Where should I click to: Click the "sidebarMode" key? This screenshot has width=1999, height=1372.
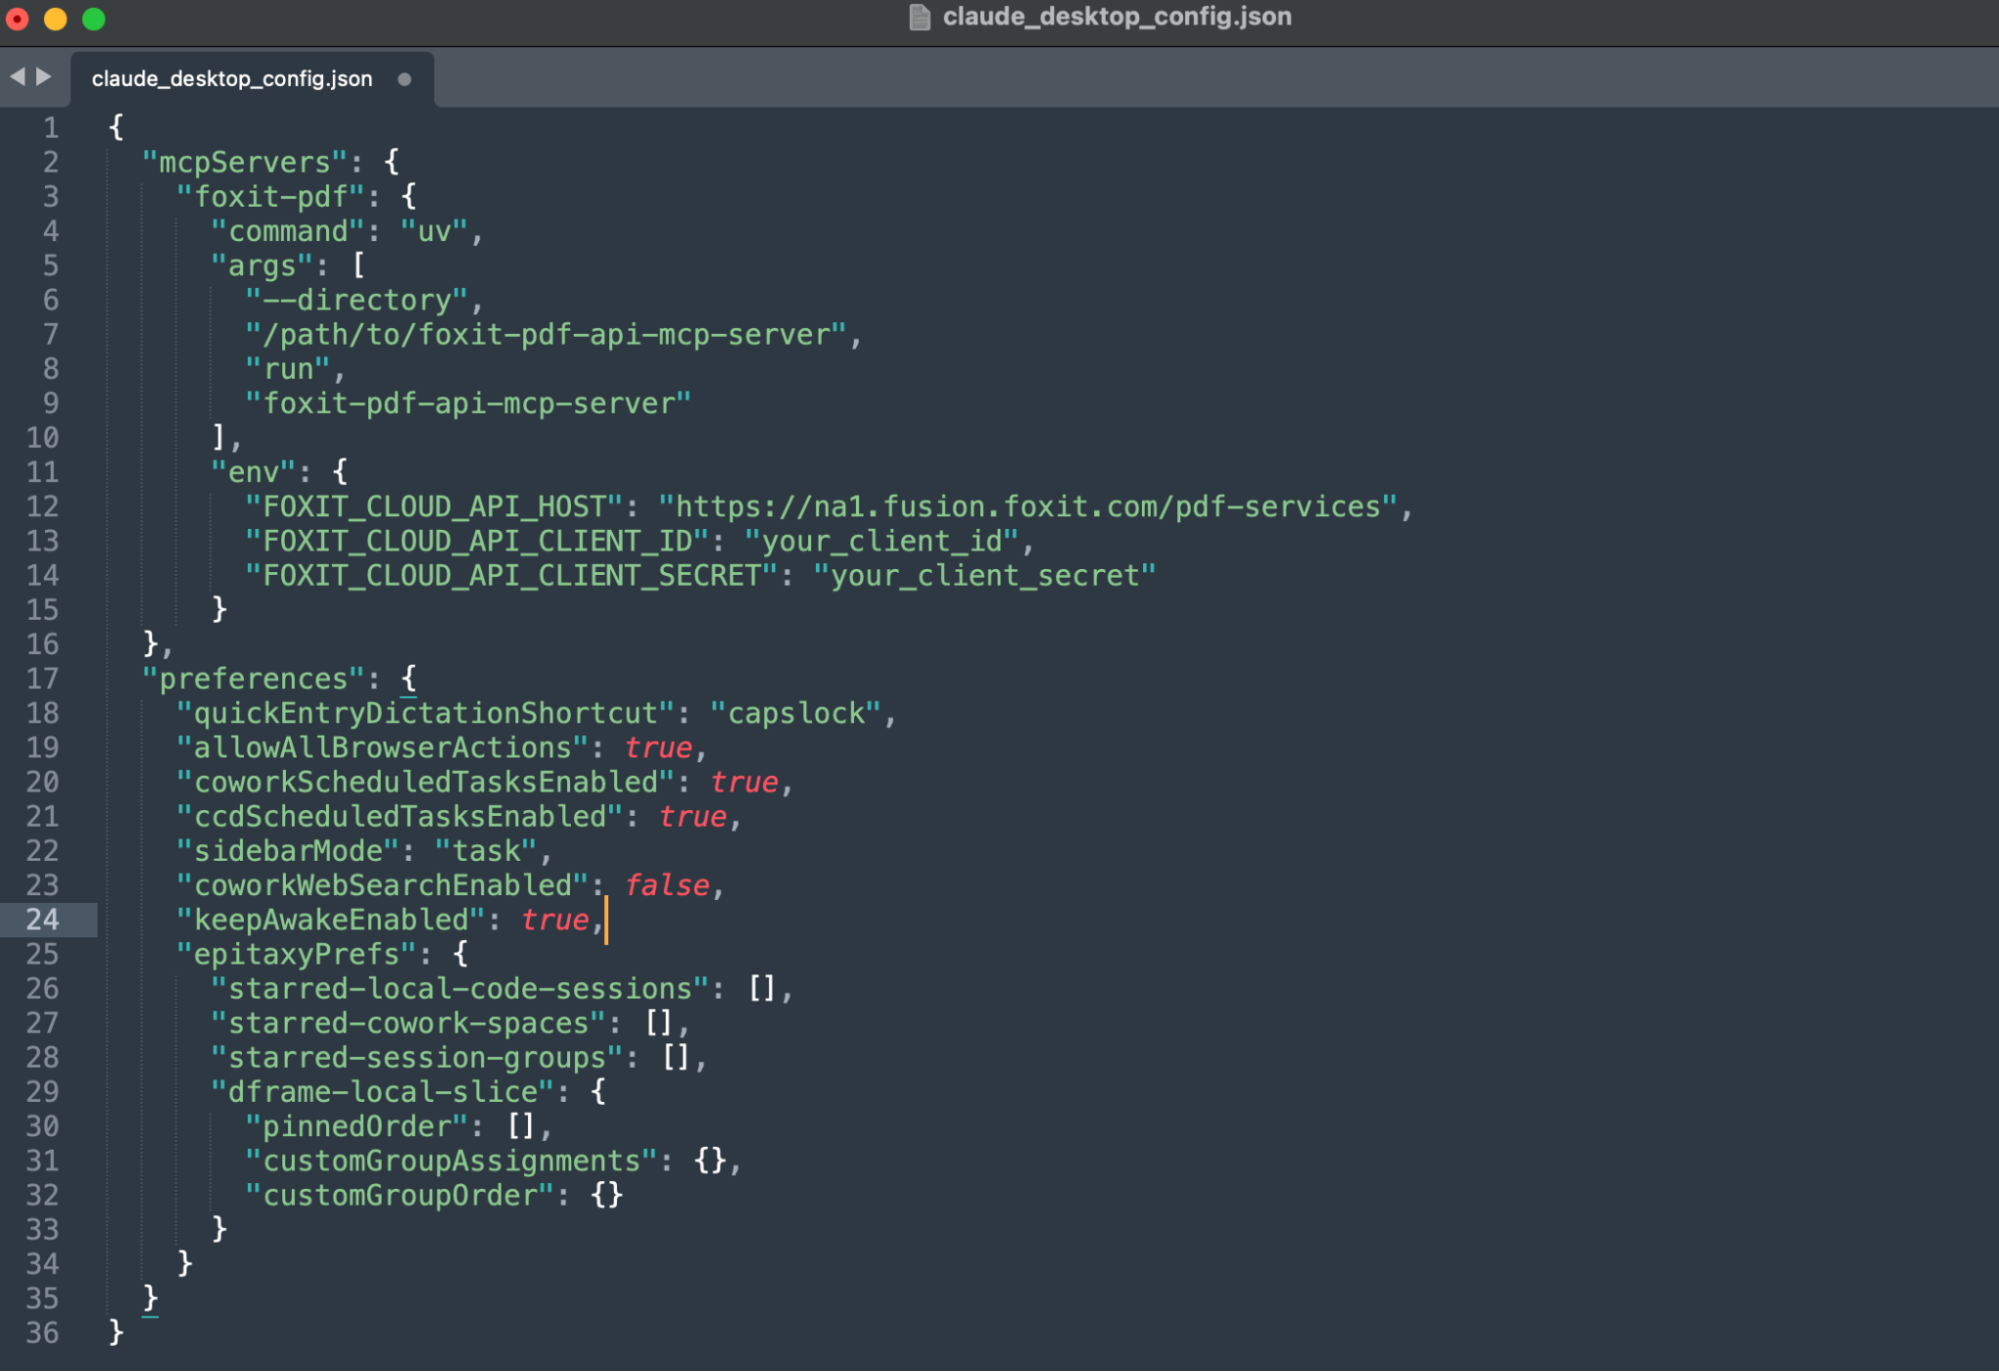(288, 851)
